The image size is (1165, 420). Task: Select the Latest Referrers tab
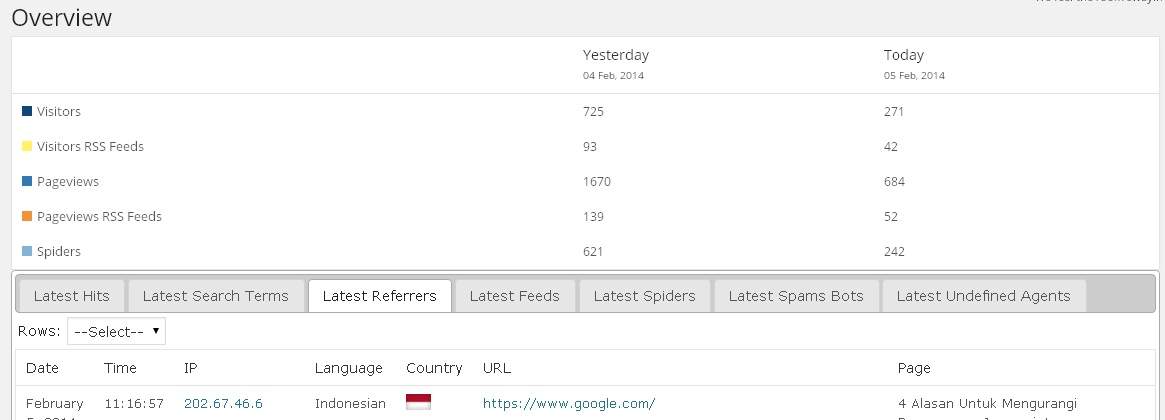click(x=380, y=296)
